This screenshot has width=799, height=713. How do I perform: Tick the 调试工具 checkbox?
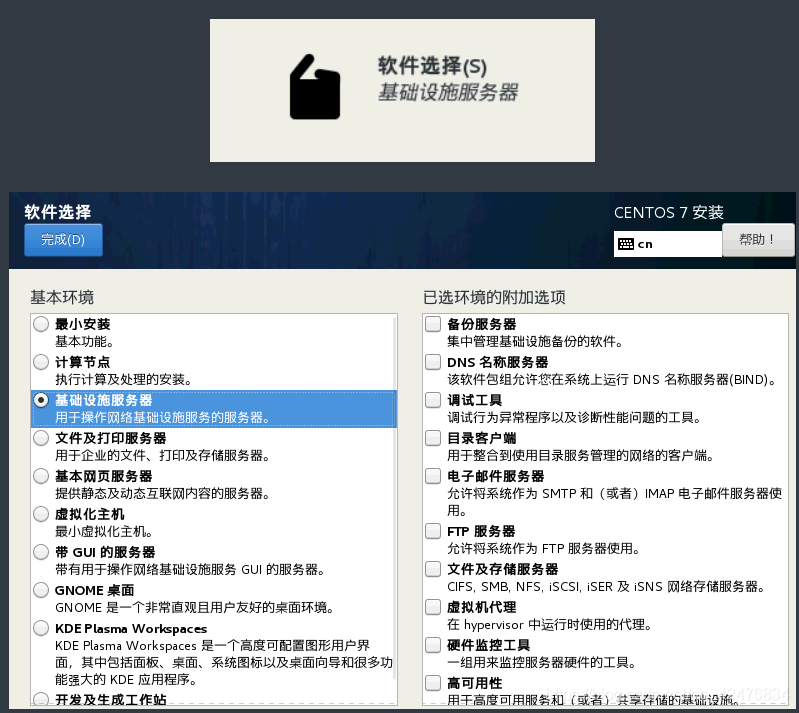[x=433, y=400]
